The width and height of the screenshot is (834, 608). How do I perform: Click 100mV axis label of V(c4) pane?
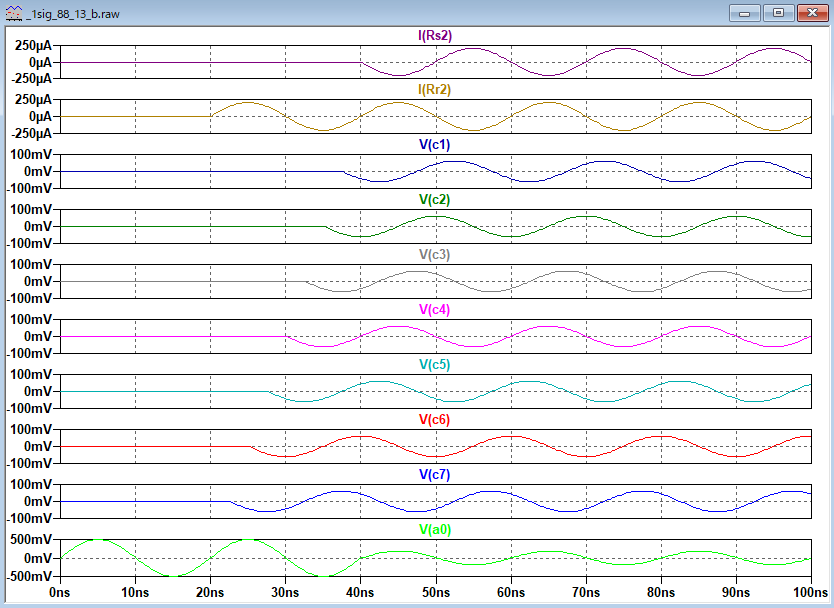point(31,320)
